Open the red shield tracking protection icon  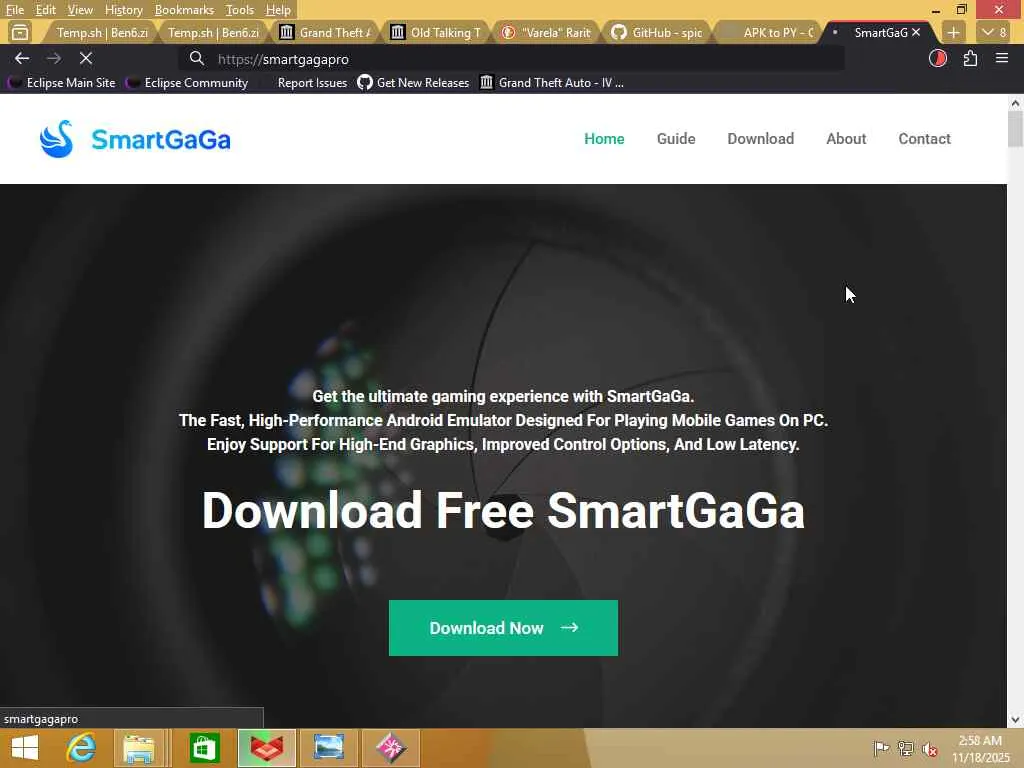938,59
